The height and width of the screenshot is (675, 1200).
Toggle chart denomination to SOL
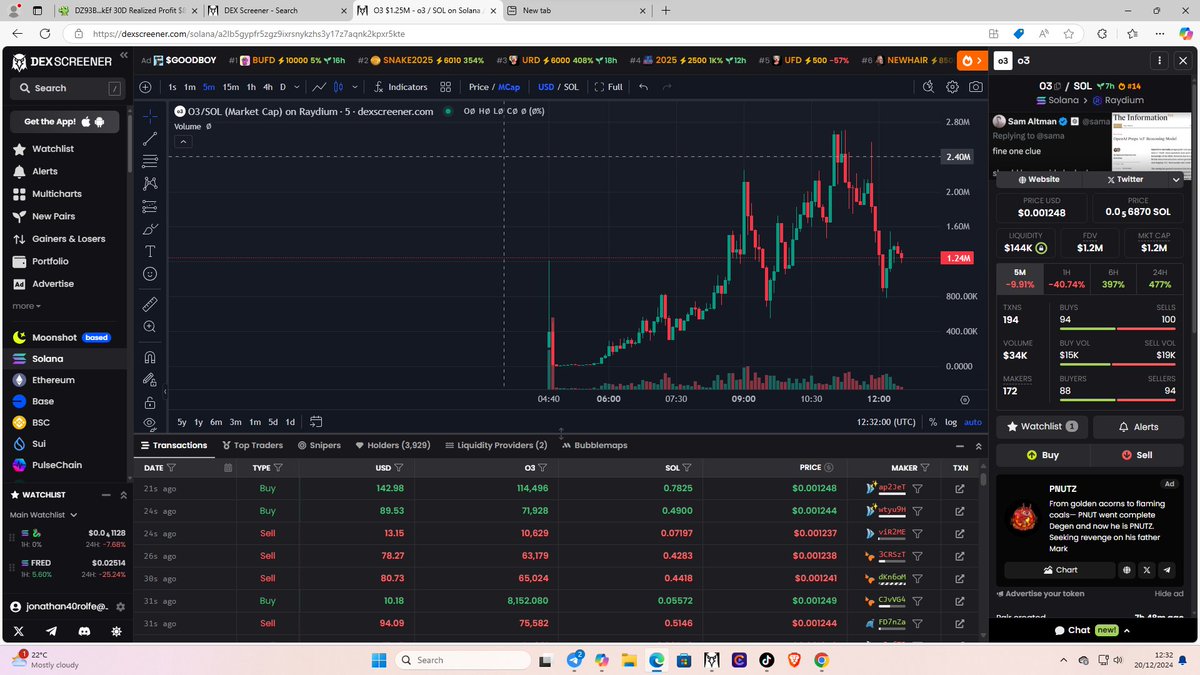(571, 87)
